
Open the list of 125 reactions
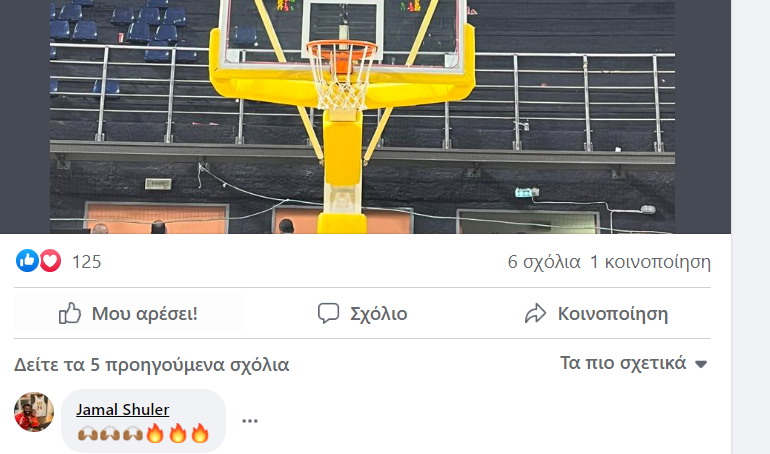(x=86, y=262)
